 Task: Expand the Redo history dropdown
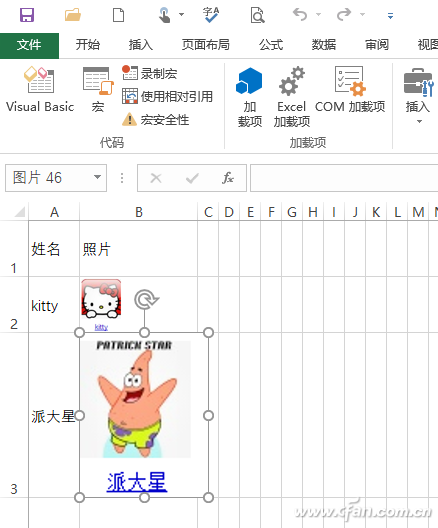click(362, 14)
